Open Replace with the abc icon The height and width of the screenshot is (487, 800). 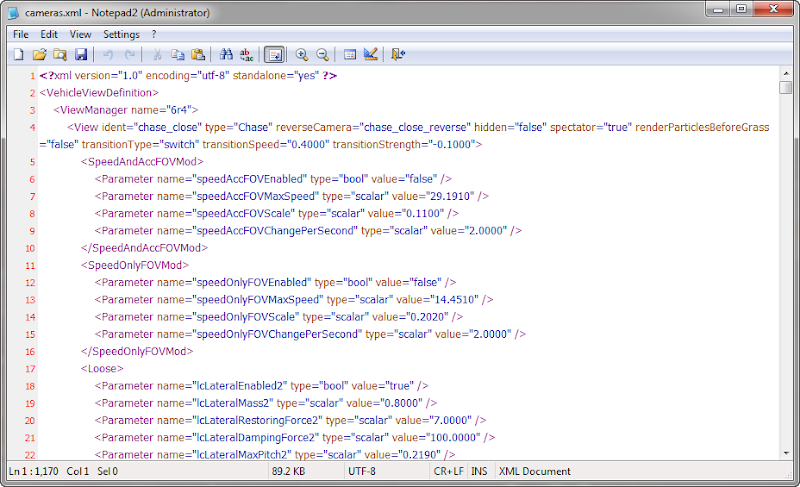(x=246, y=55)
